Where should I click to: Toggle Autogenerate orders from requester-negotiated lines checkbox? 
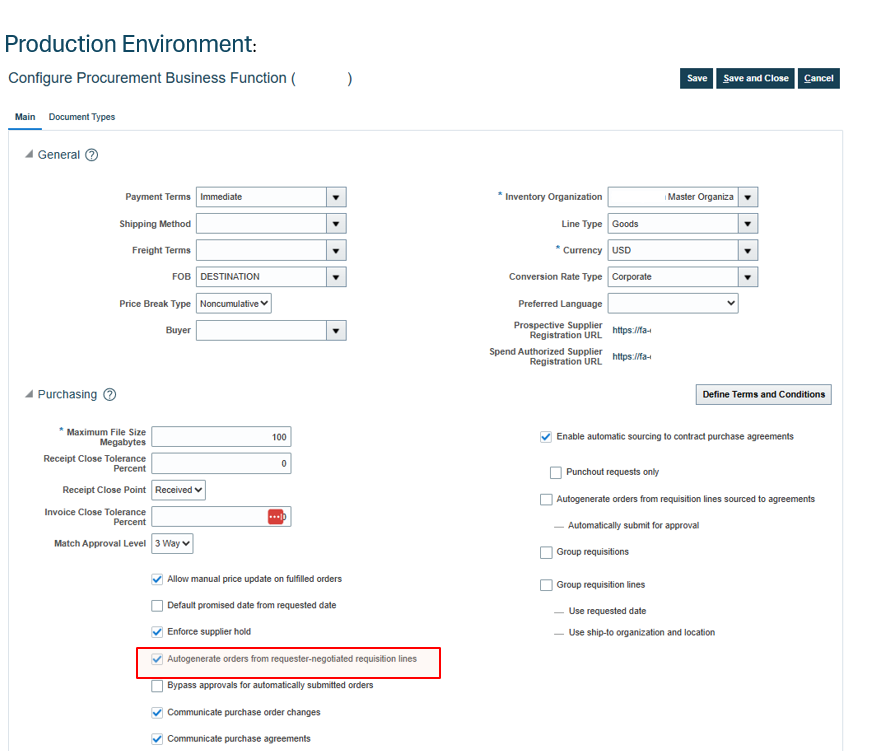157,659
